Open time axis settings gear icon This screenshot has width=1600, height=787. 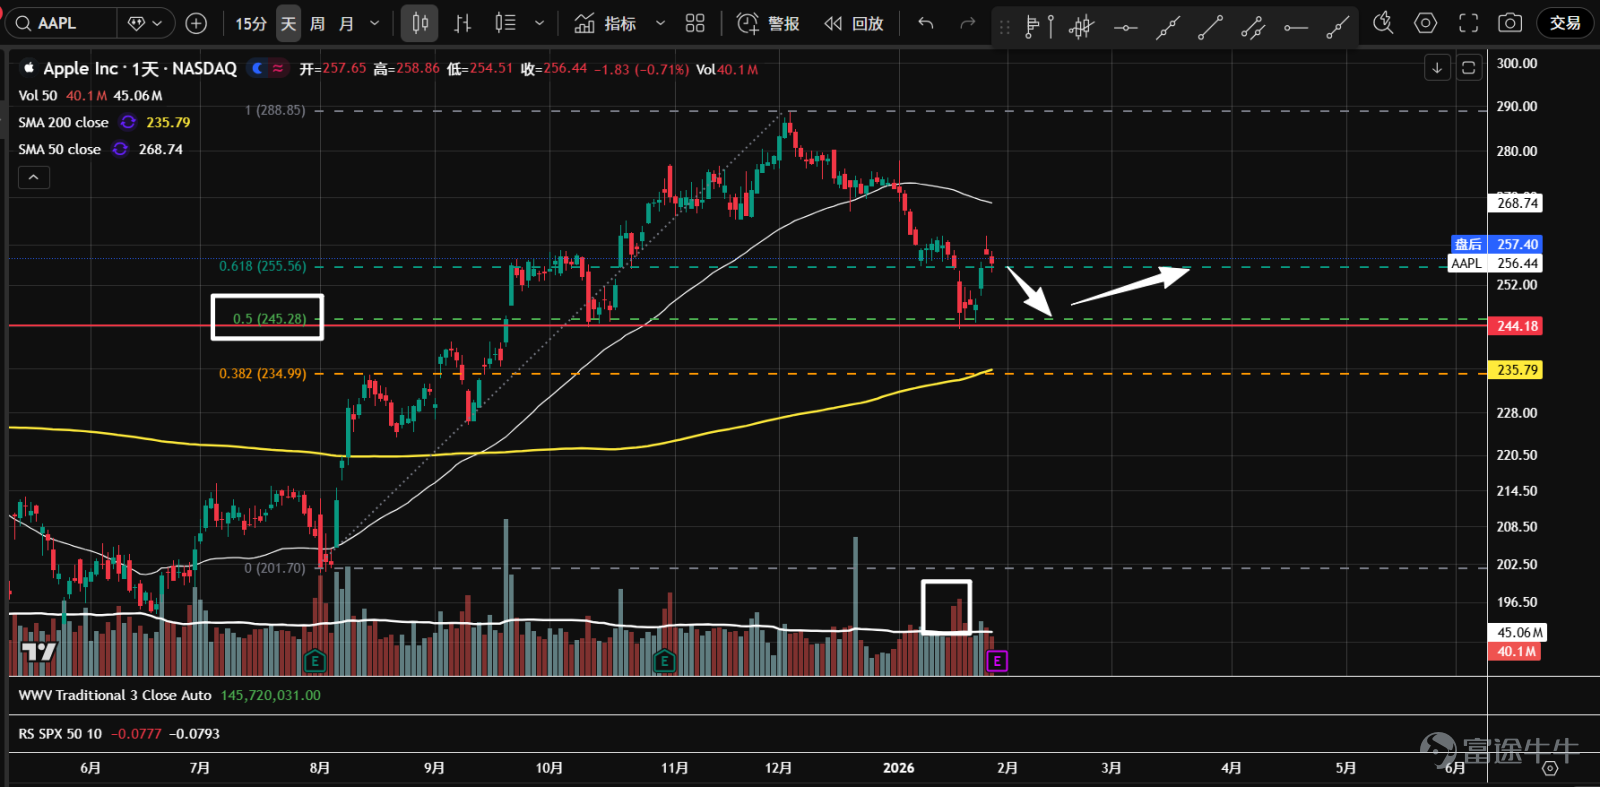click(x=1550, y=768)
